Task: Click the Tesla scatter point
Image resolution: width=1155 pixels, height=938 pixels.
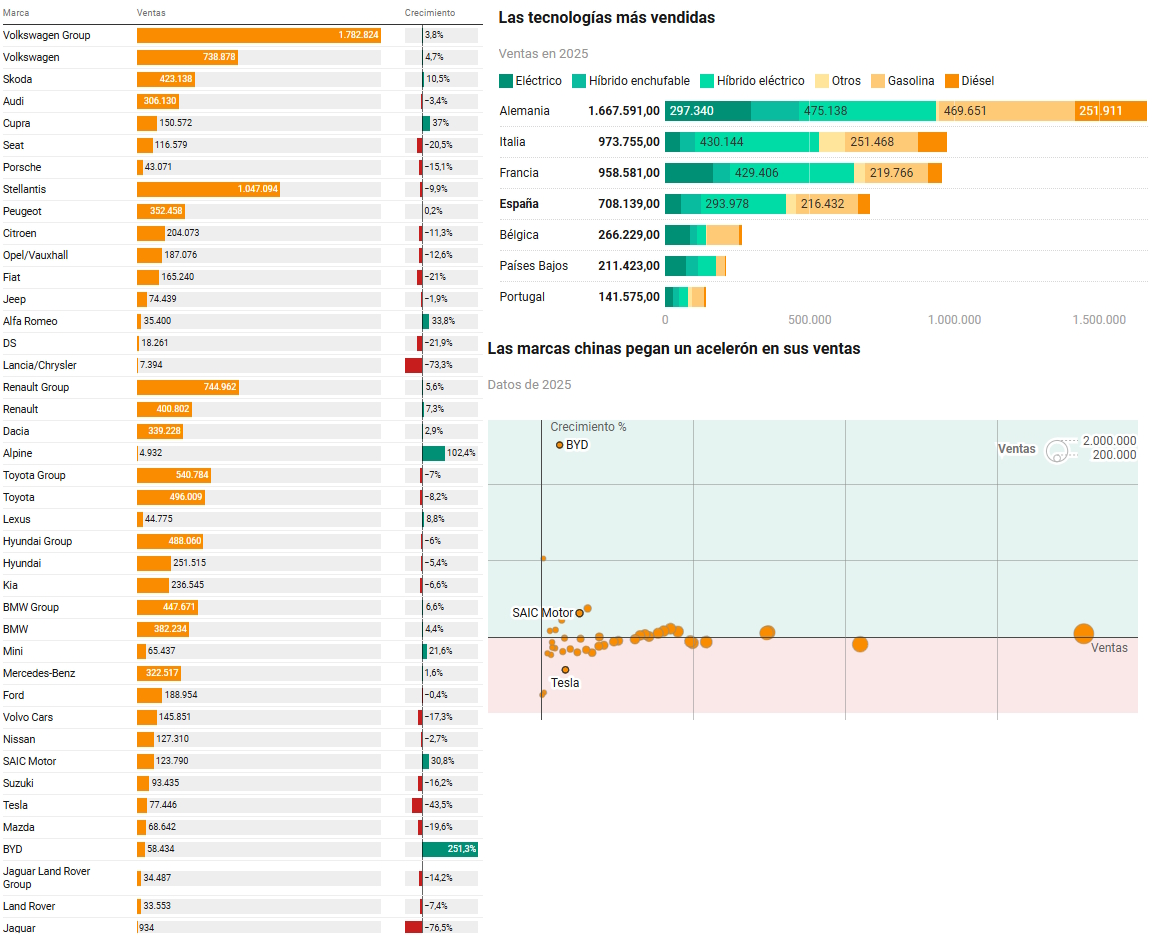Action: (x=566, y=670)
